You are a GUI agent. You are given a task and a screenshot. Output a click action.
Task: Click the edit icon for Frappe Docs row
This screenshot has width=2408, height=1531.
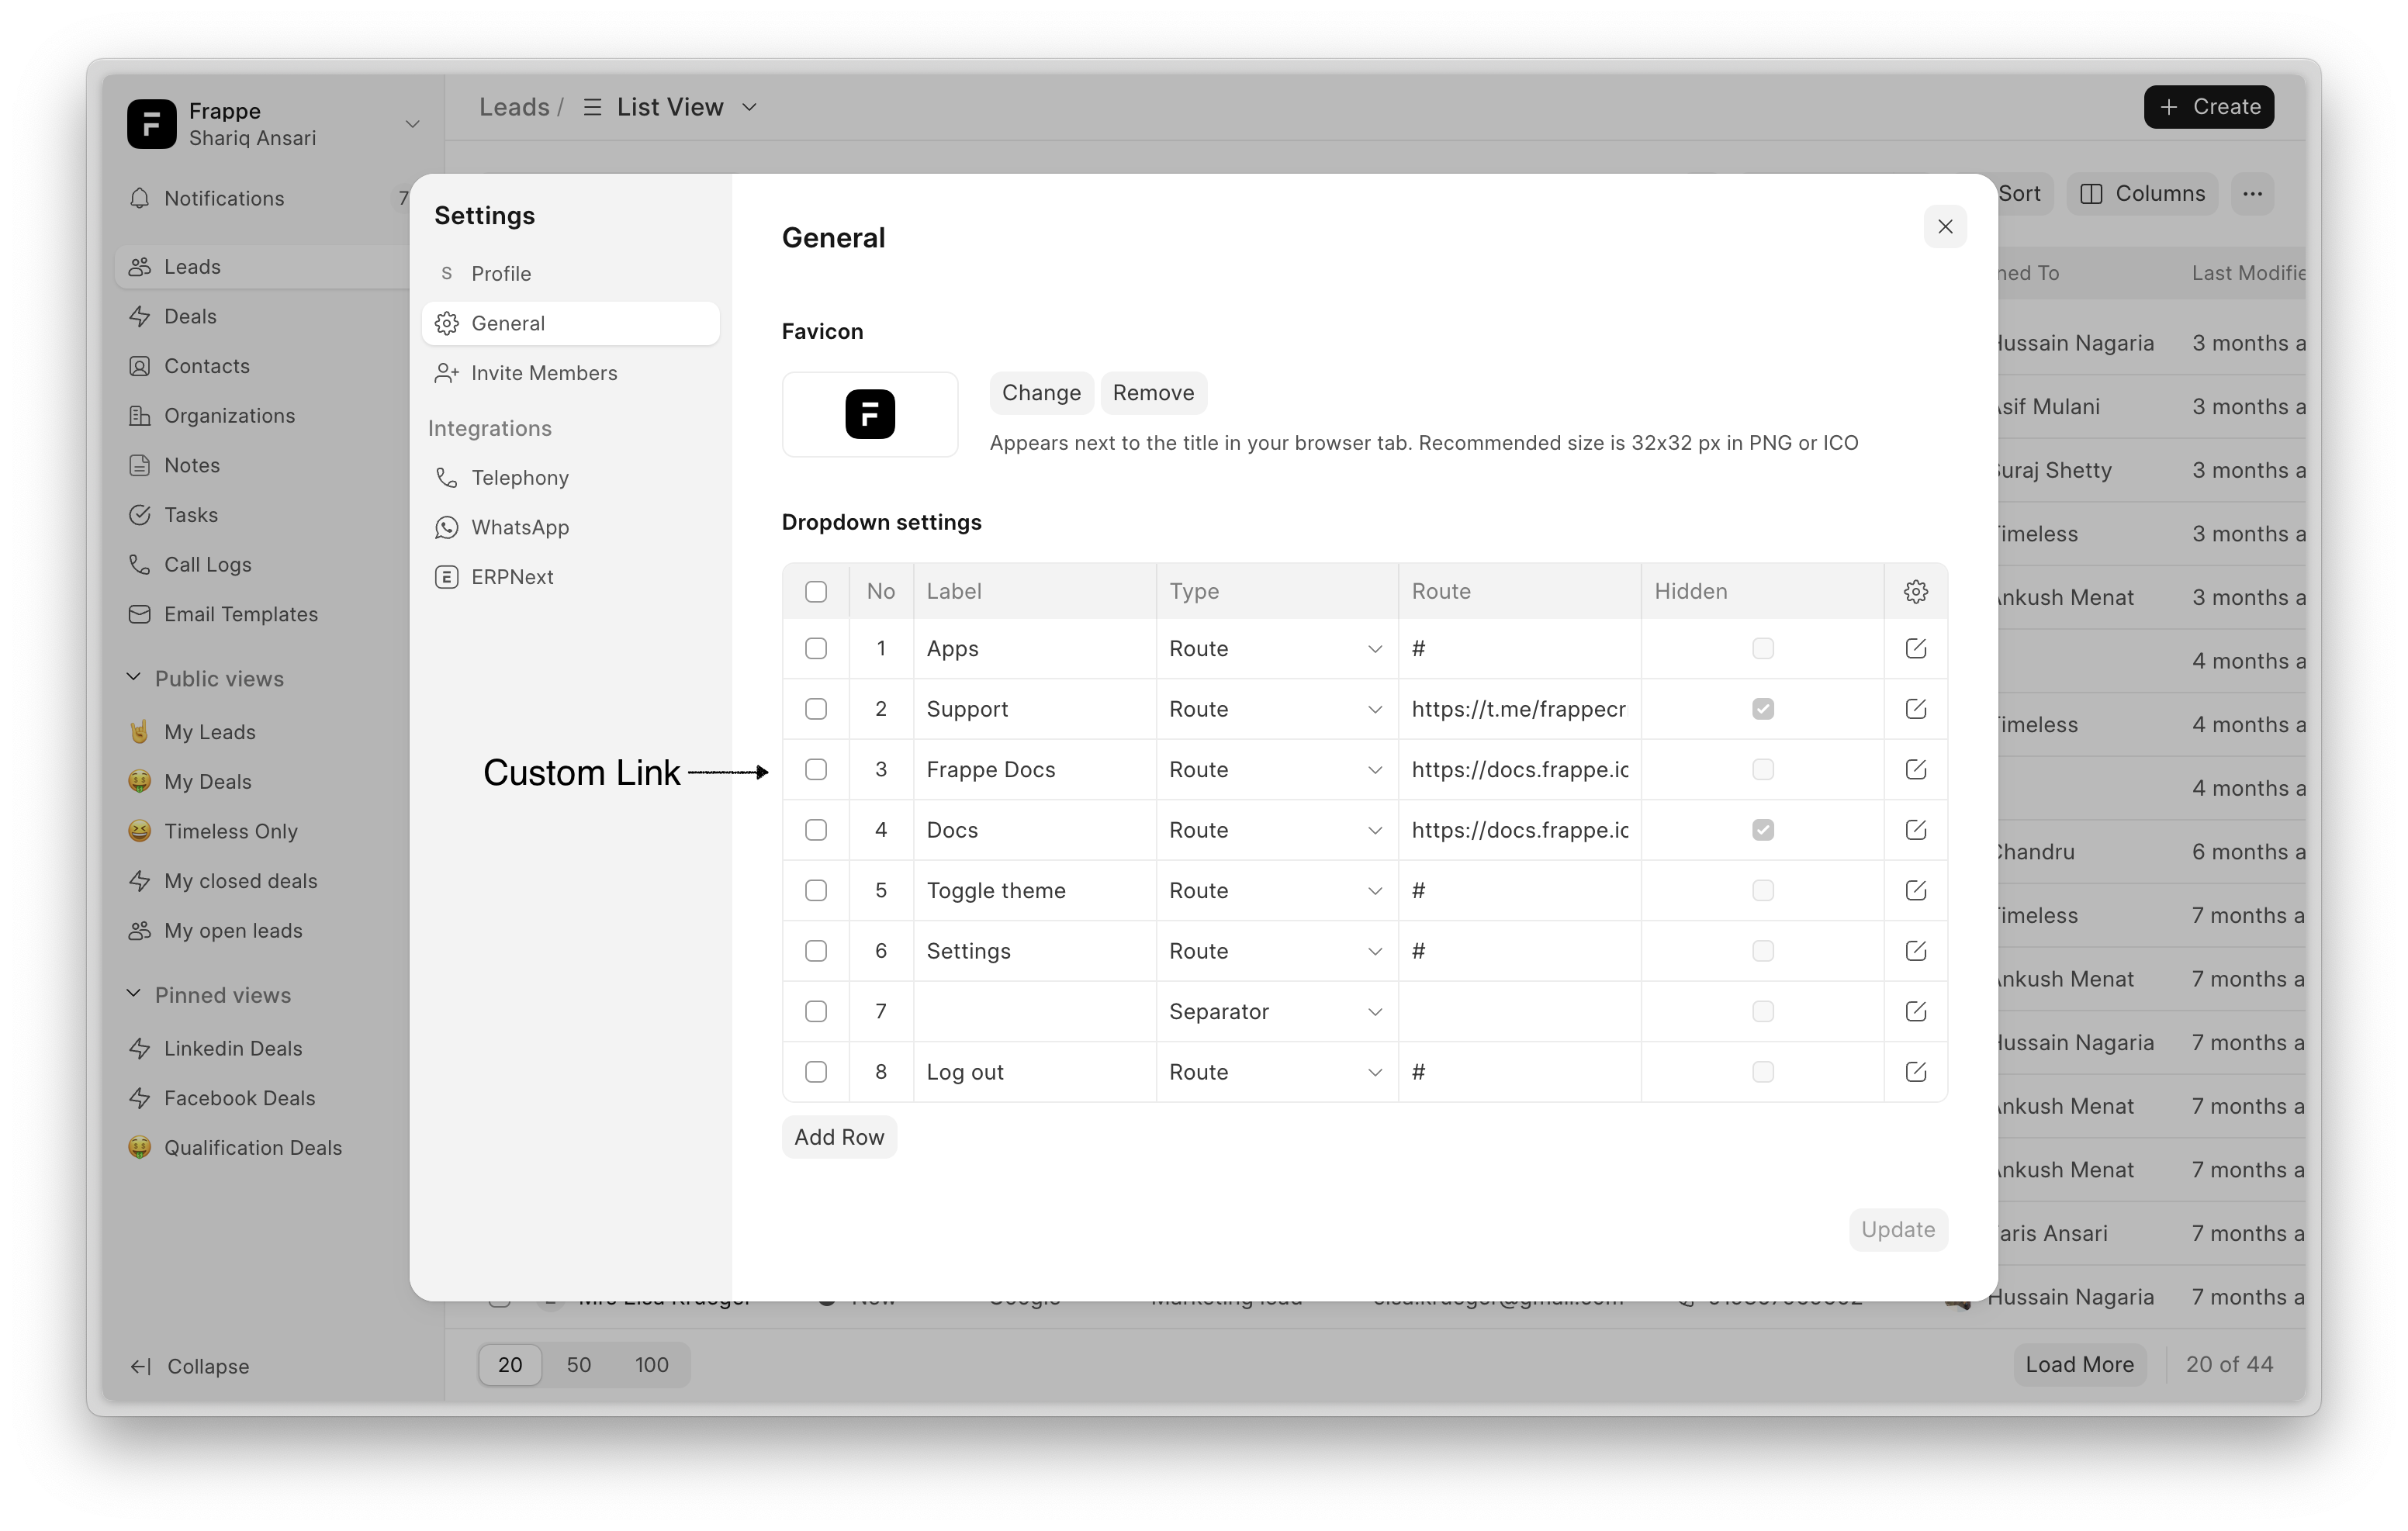(1915, 769)
